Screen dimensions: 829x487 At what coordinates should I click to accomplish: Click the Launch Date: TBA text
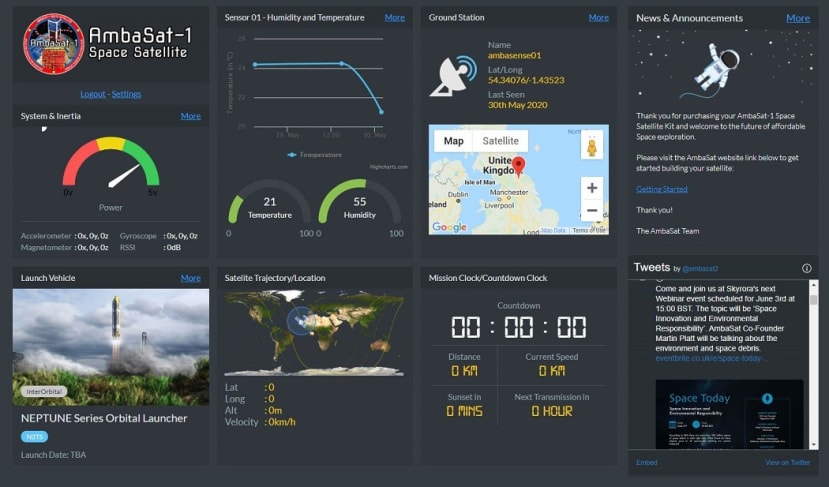coord(53,455)
